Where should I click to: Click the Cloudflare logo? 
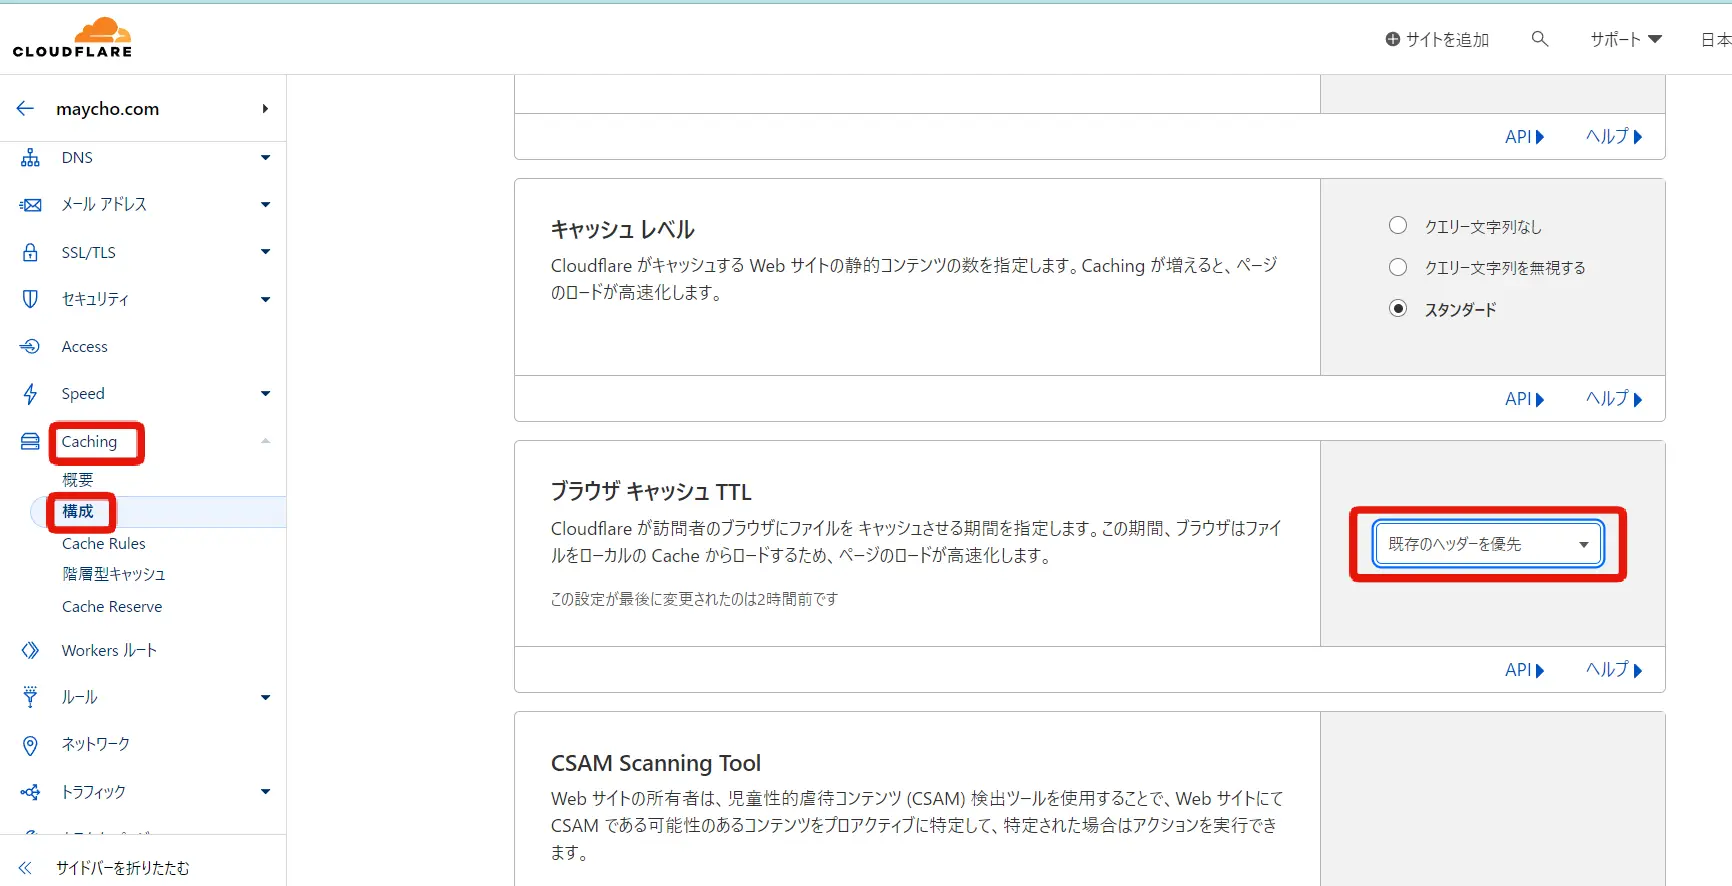[72, 38]
